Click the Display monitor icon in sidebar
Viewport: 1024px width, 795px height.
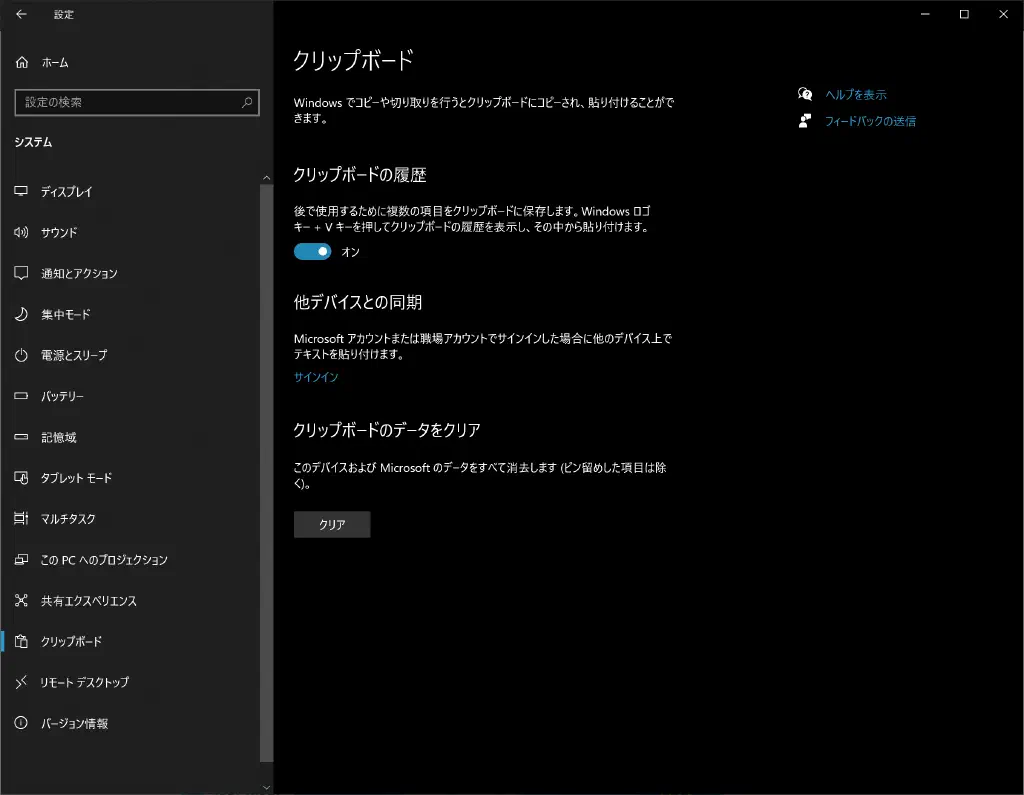(x=21, y=191)
